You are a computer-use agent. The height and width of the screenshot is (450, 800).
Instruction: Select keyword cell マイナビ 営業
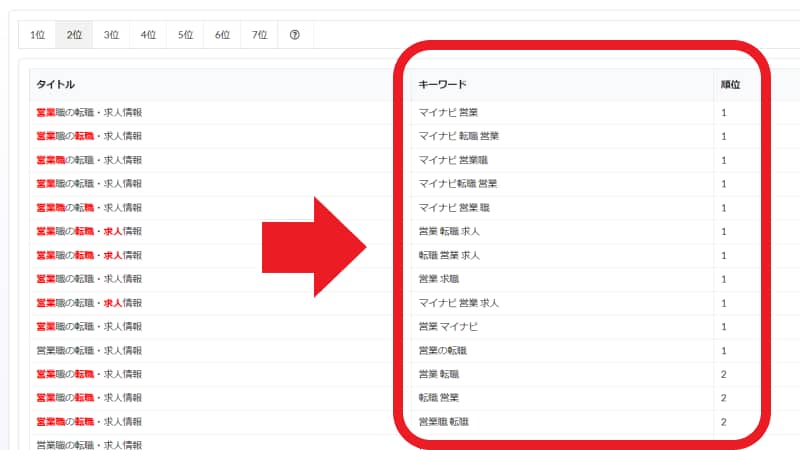coord(448,112)
